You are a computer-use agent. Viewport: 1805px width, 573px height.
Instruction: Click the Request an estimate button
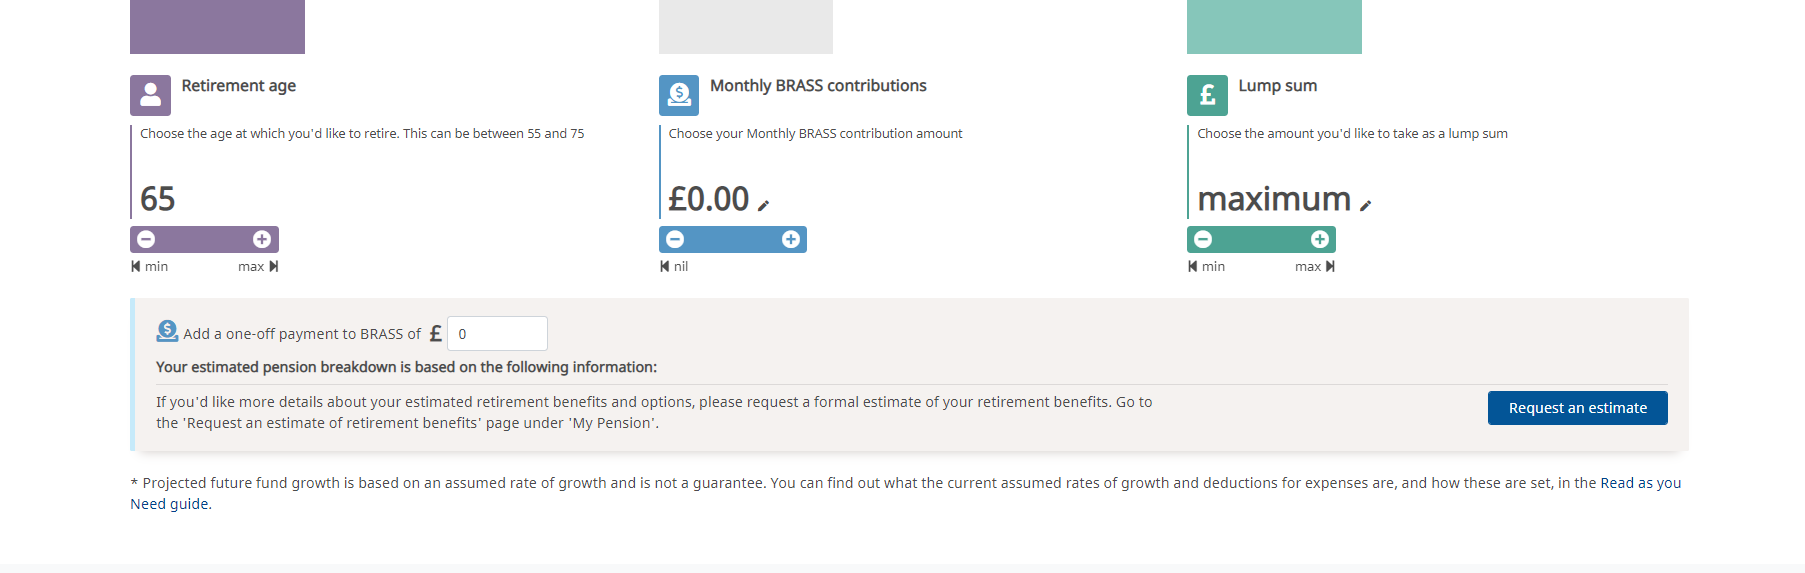click(x=1577, y=408)
